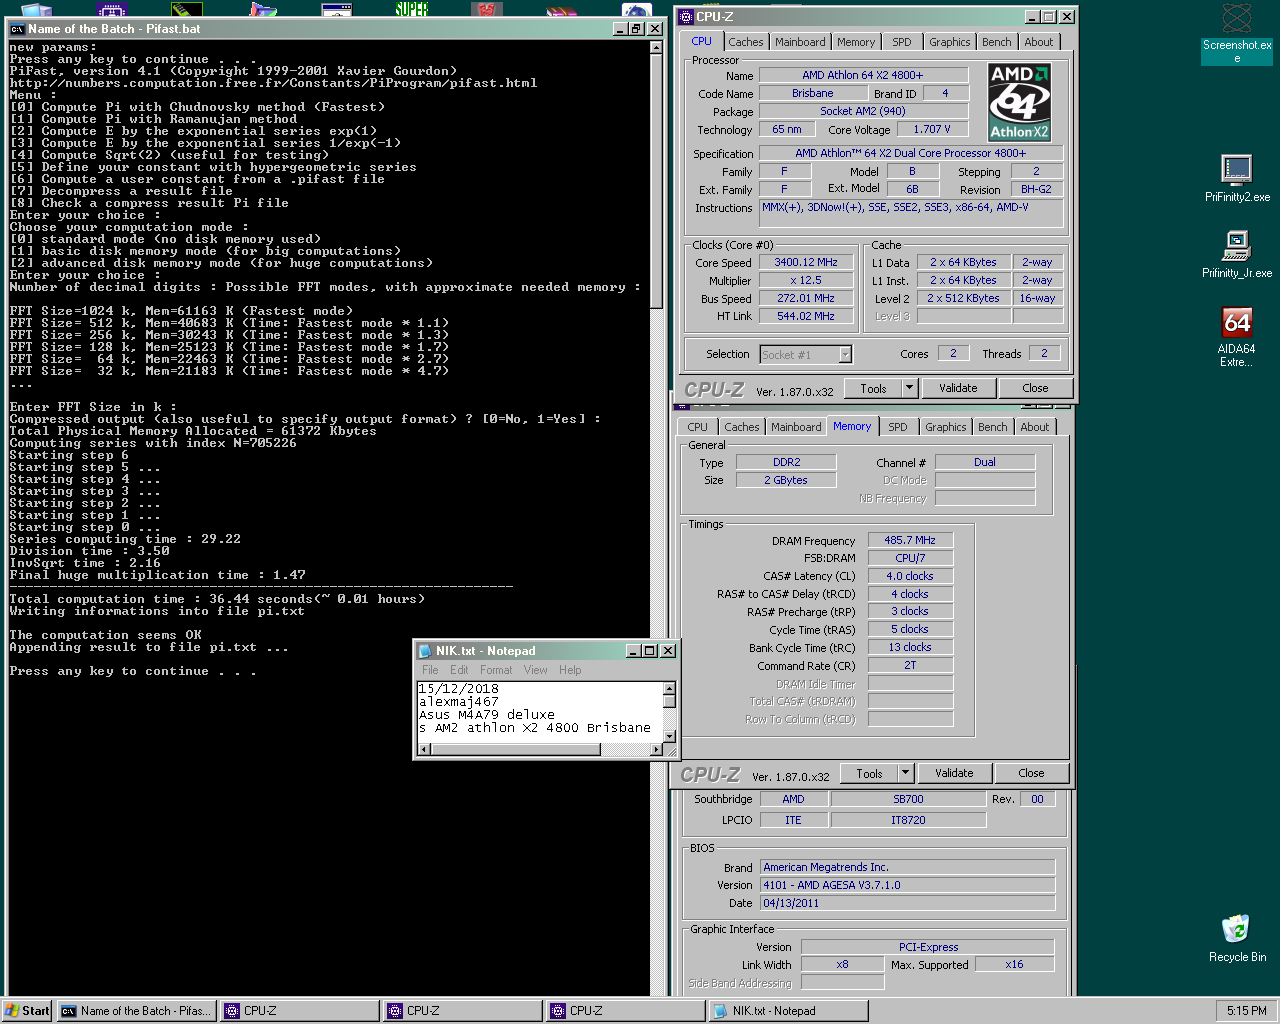
Task: Select Caches tab in the Memory CPU-Z window
Action: click(741, 427)
